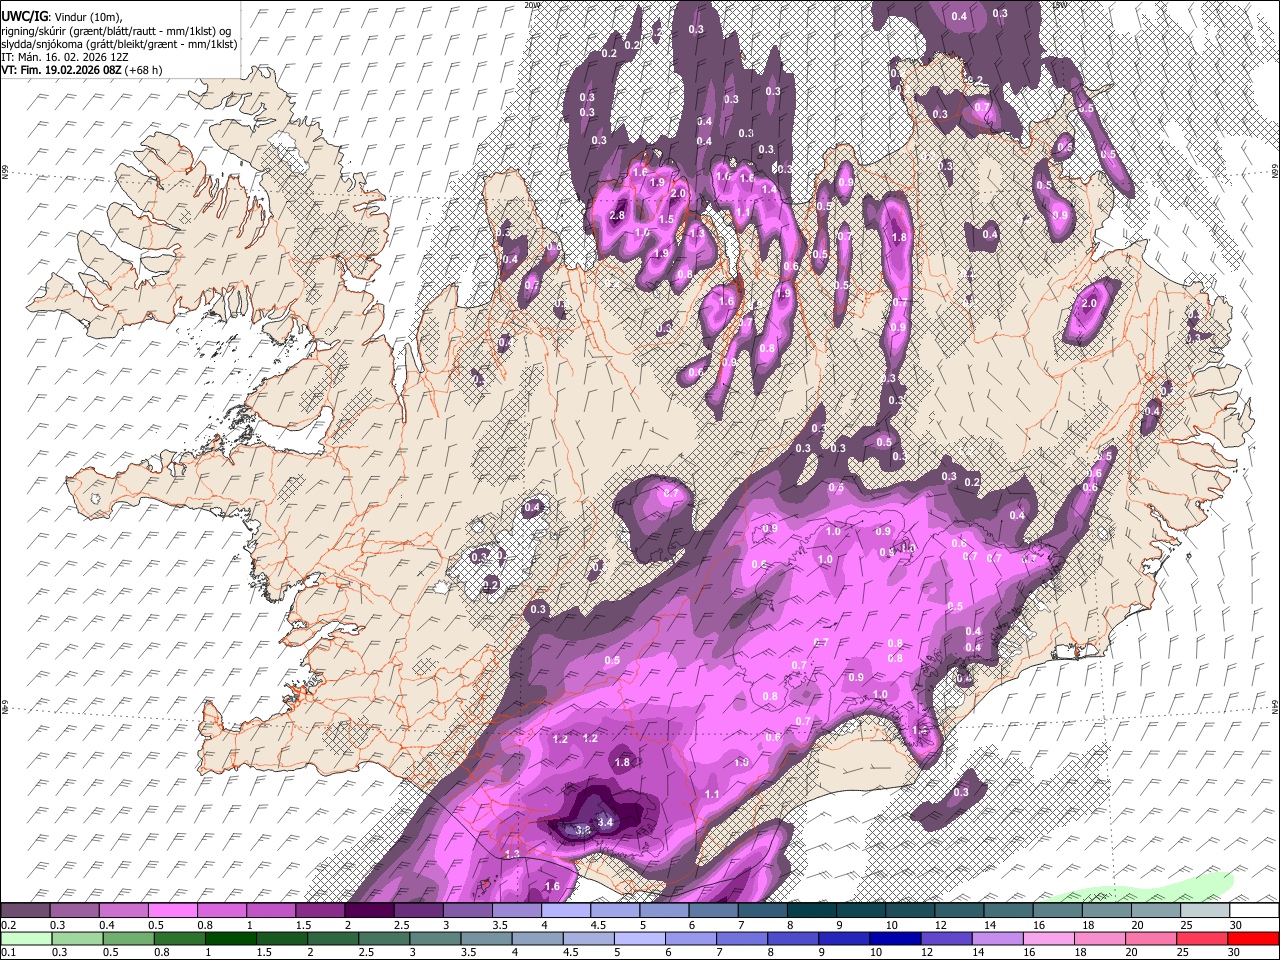
Task: Click the 'IT: Mán. 16. 02. 2026 12Z' line
Action: tap(65, 57)
